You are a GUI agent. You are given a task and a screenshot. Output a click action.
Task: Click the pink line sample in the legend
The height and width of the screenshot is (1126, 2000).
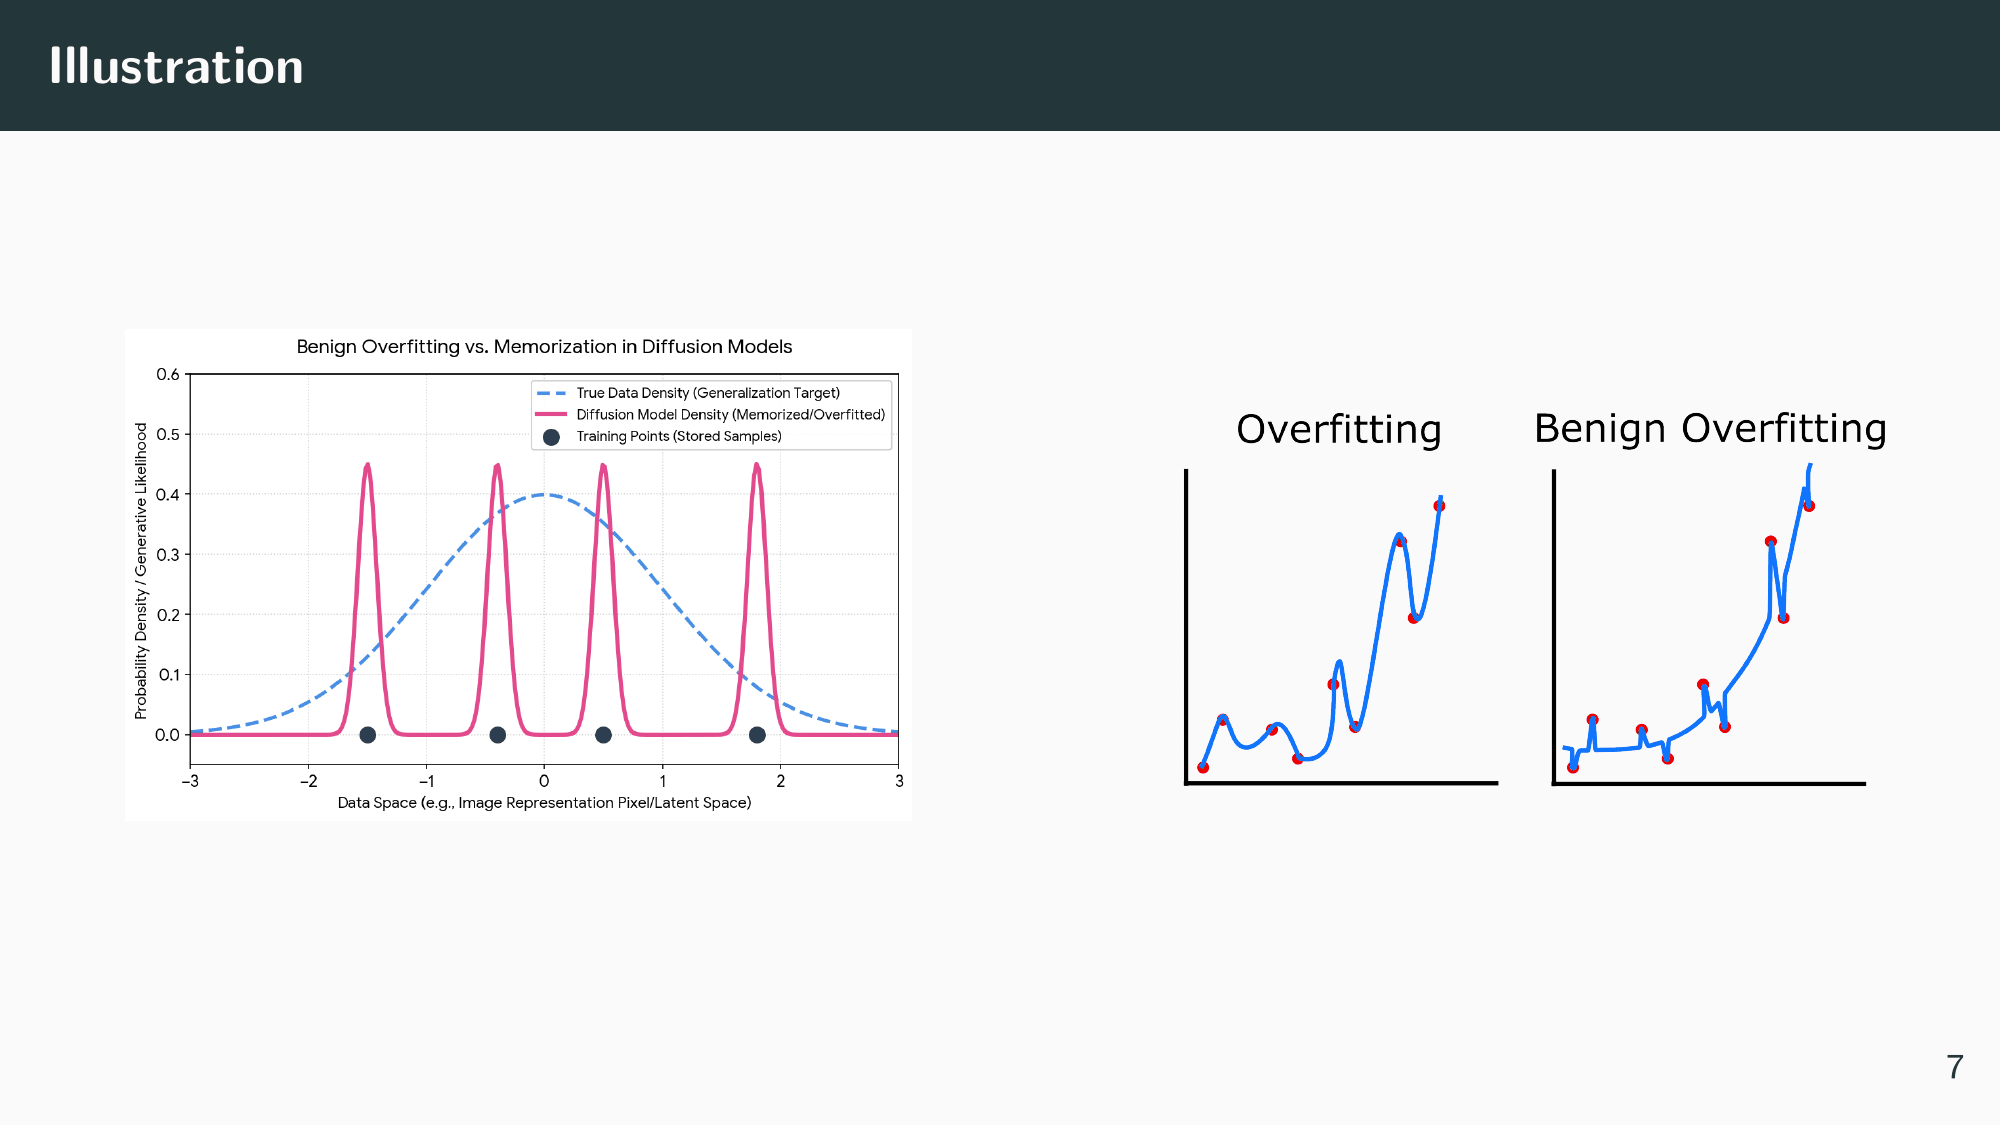coord(551,414)
